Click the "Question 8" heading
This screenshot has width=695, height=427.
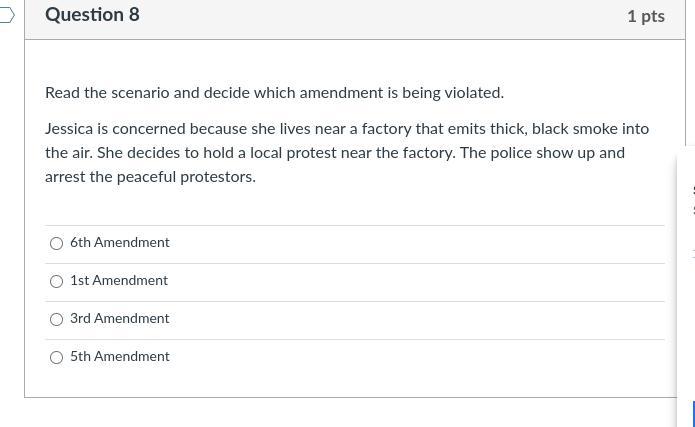pos(92,15)
